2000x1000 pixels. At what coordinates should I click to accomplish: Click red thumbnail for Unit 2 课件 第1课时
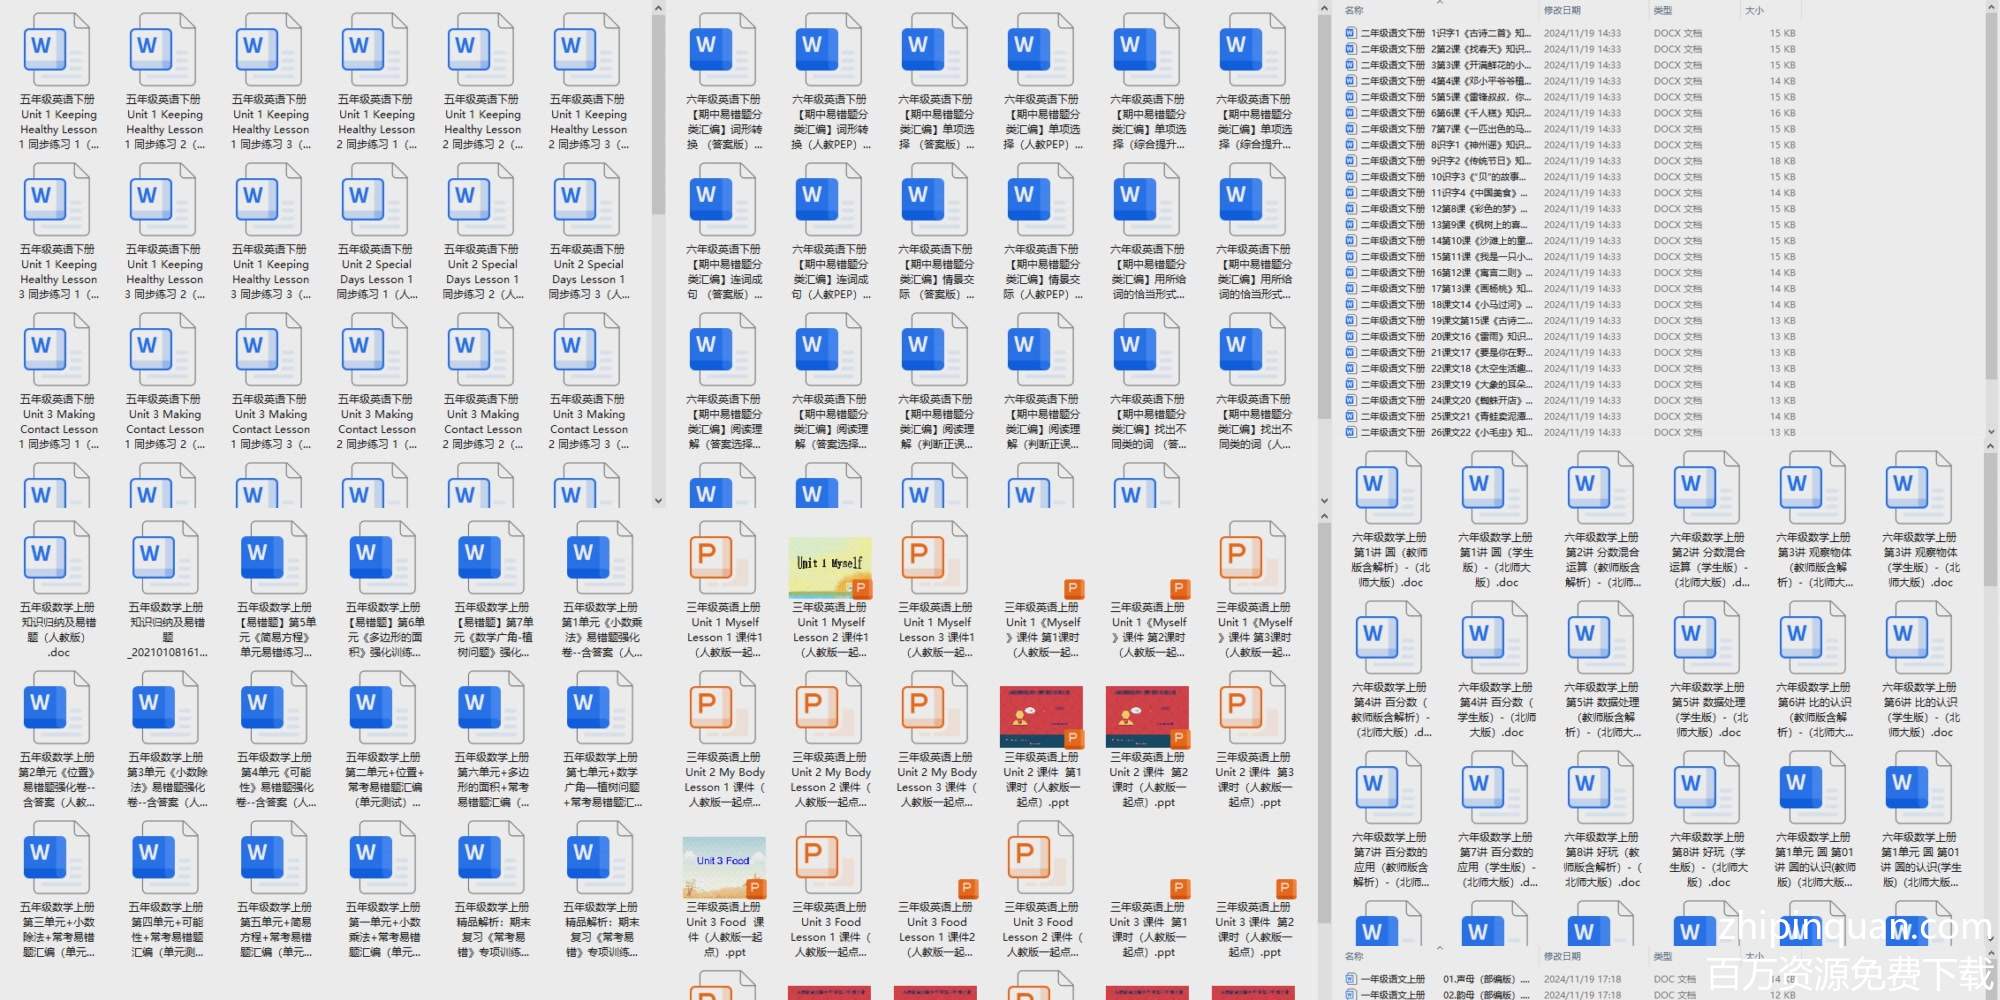pos(1041,717)
